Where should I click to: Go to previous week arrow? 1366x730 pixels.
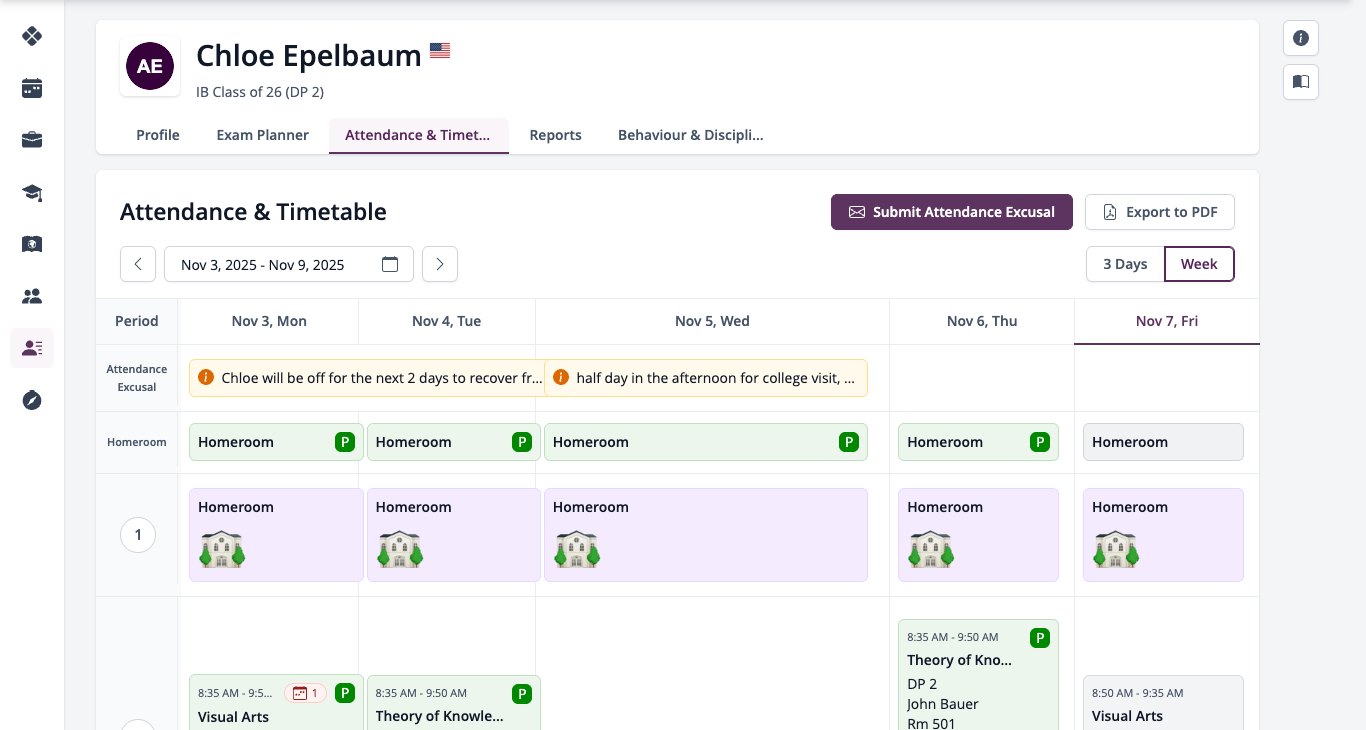coord(138,264)
